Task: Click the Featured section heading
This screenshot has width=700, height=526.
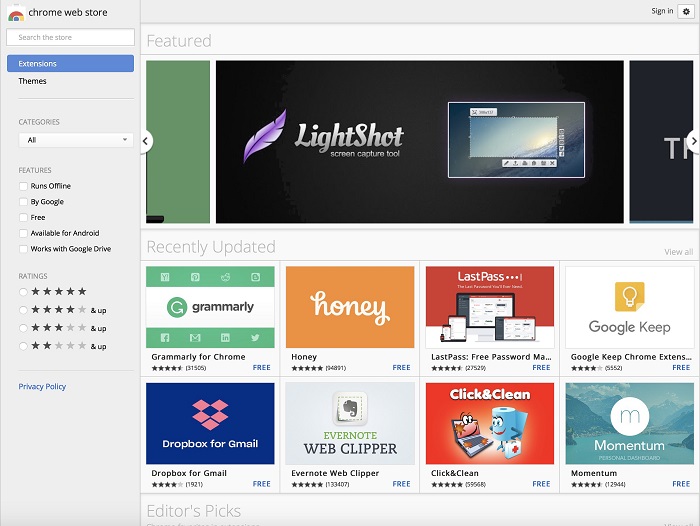Action: click(179, 41)
